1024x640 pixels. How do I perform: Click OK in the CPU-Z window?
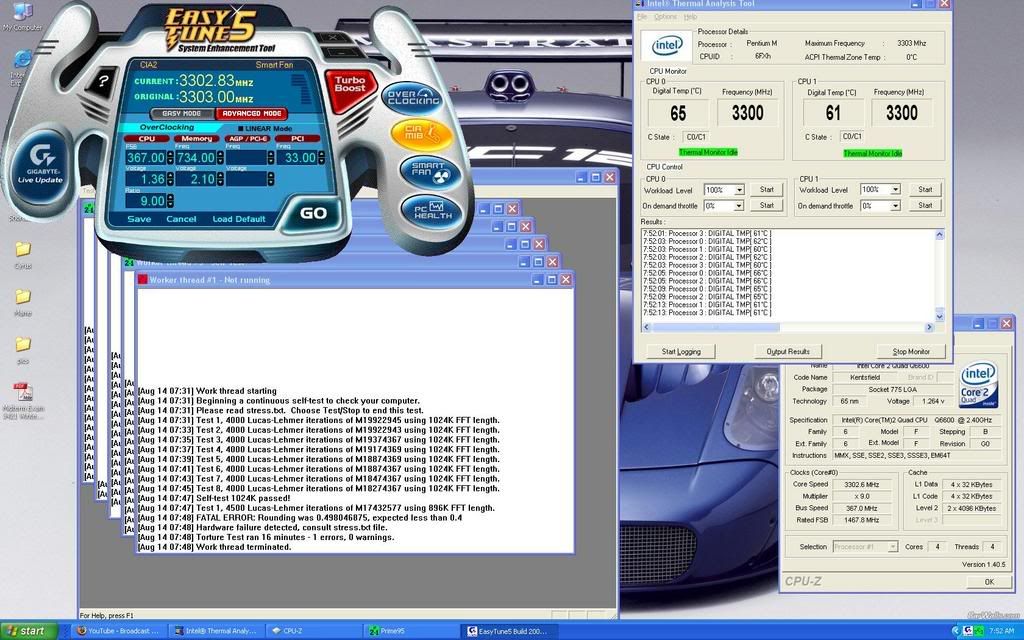pos(989,582)
